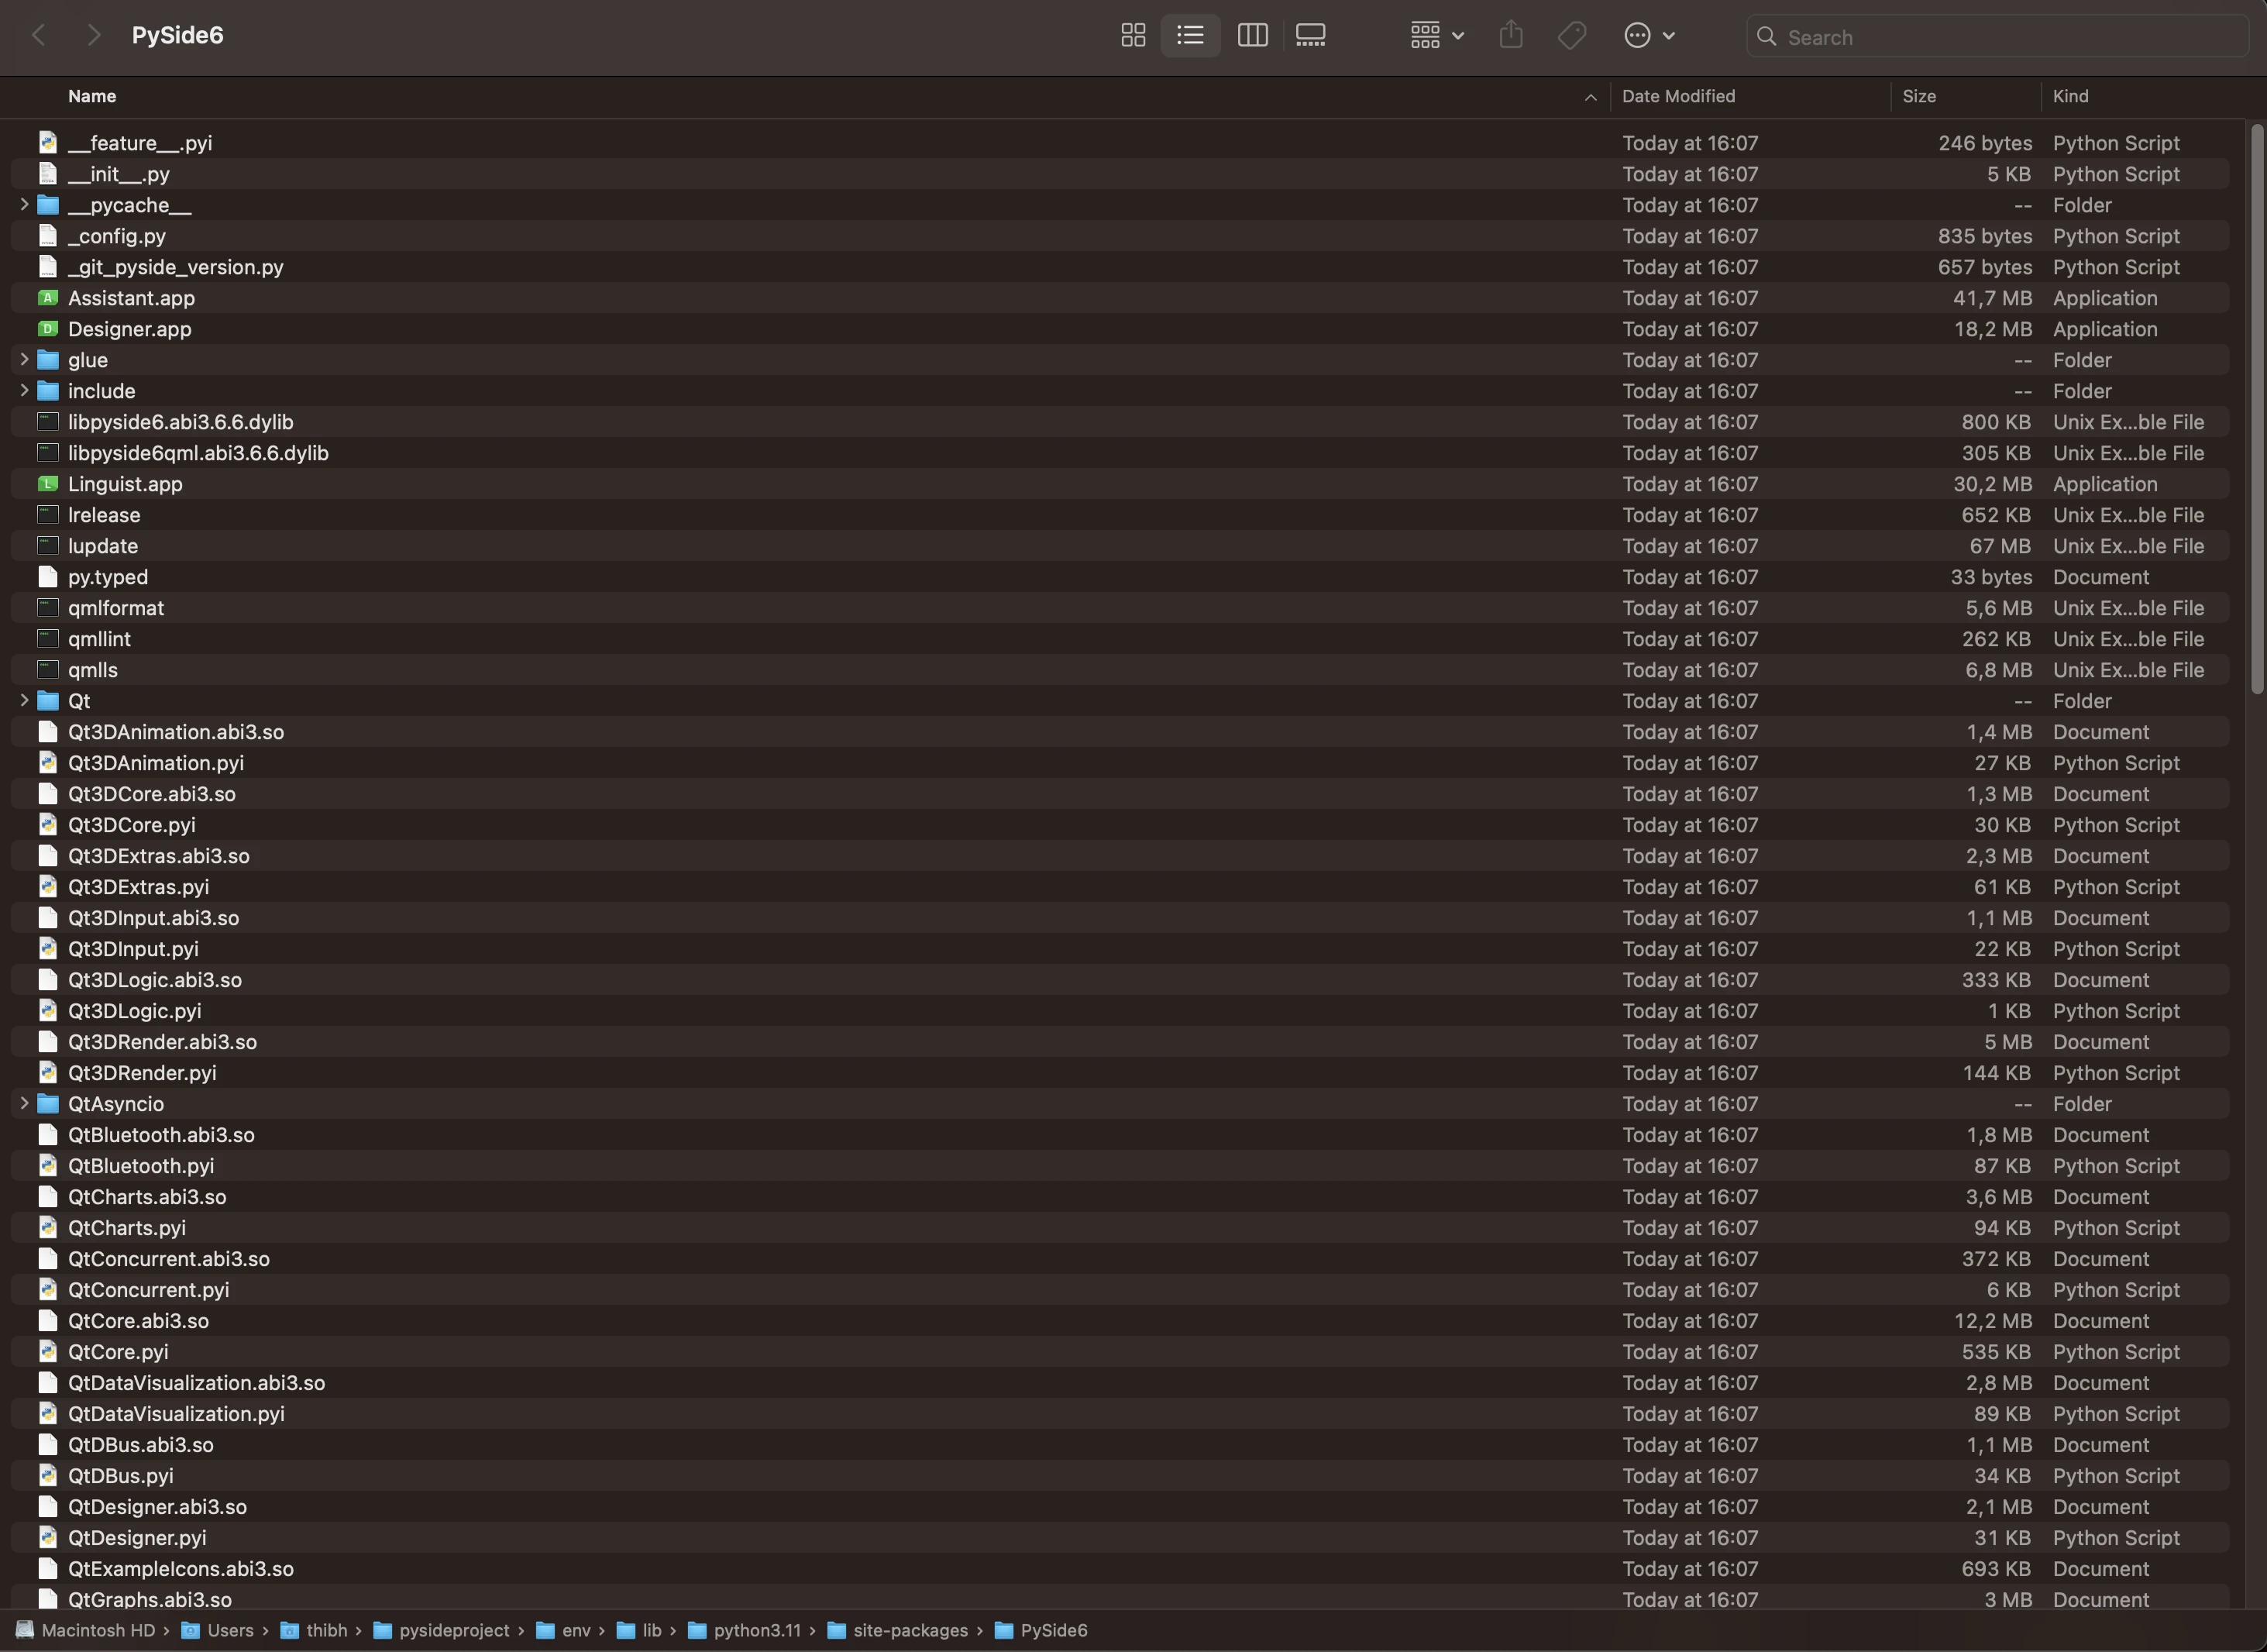Switch to gallery view
The height and width of the screenshot is (1652, 2267).
coord(1310,36)
